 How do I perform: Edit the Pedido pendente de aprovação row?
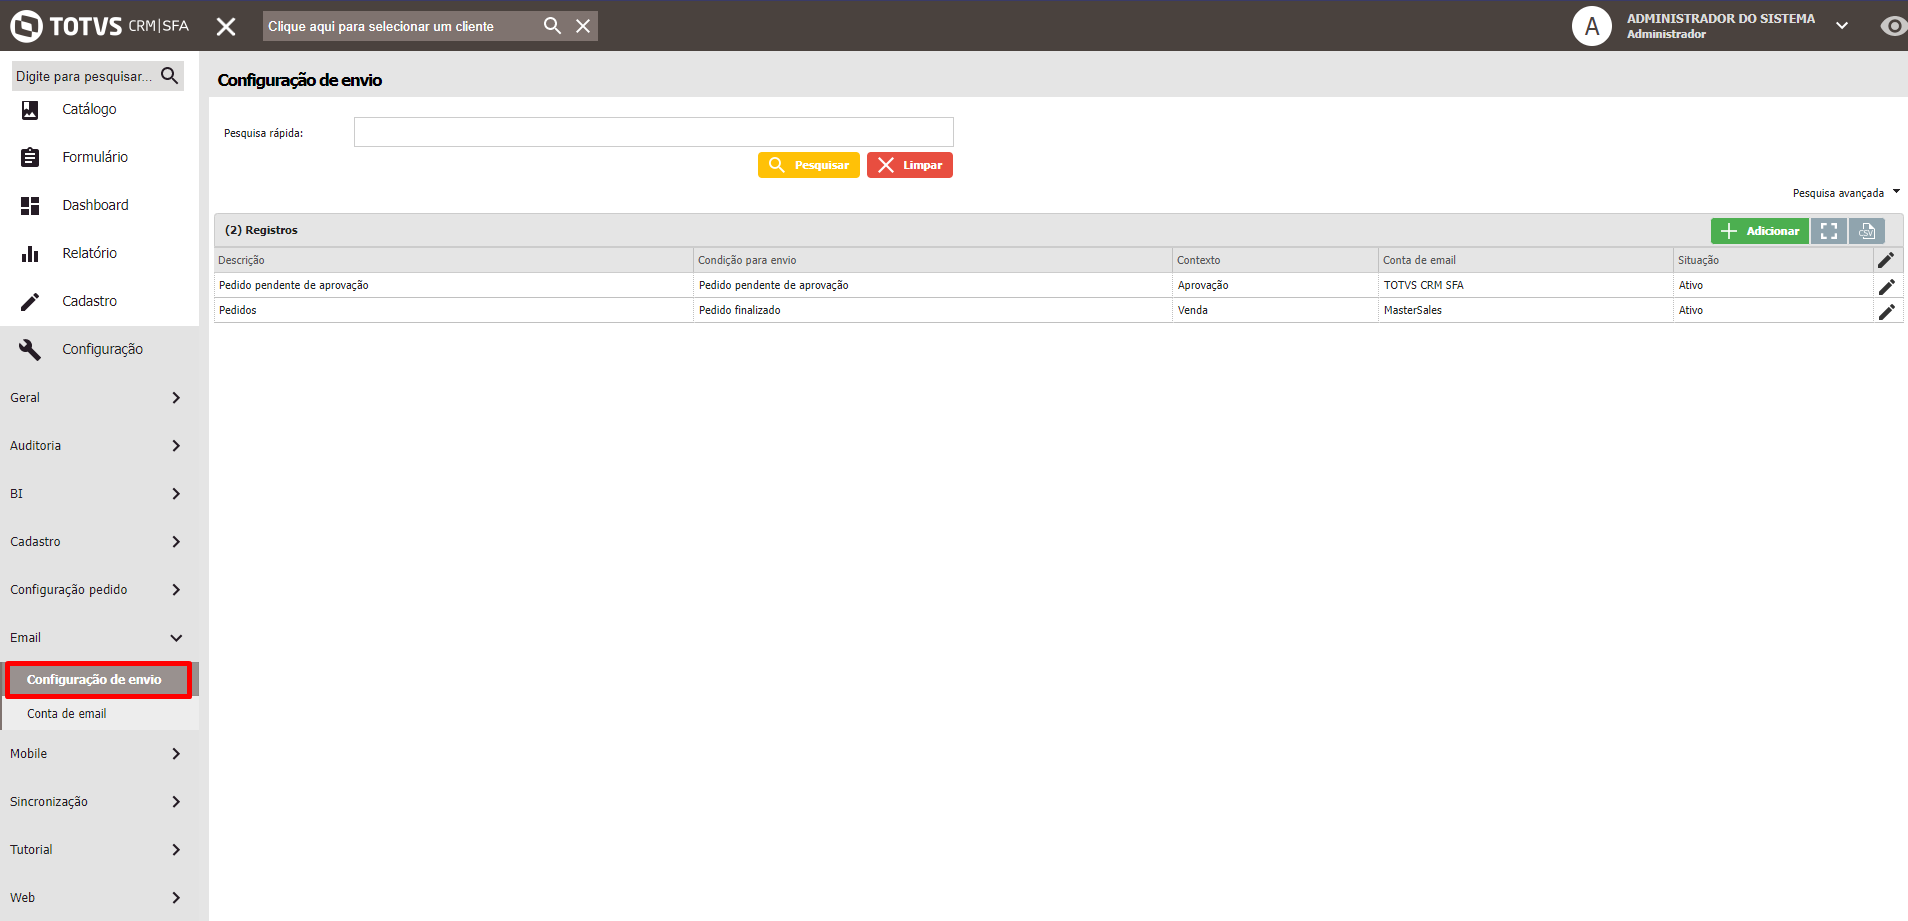point(1886,286)
